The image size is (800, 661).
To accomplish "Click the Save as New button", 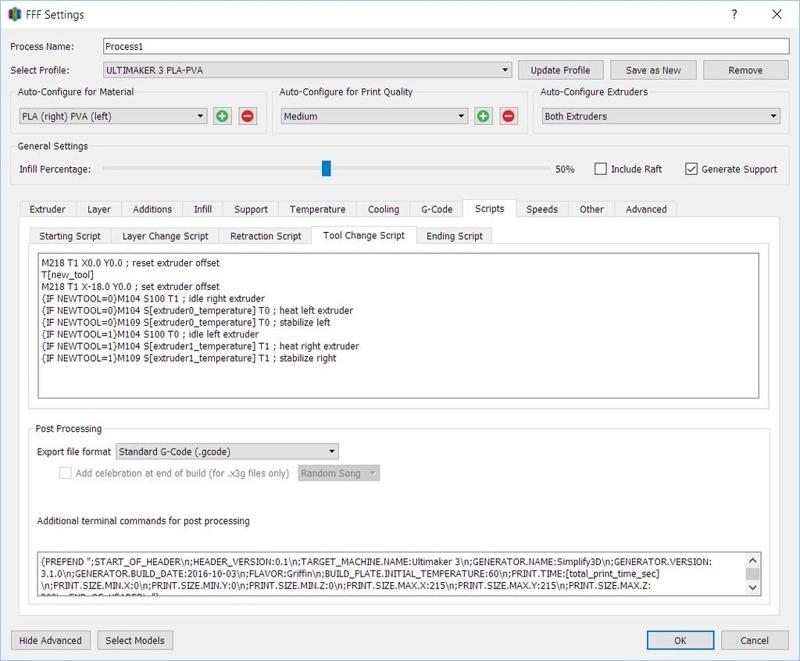I will (653, 70).
